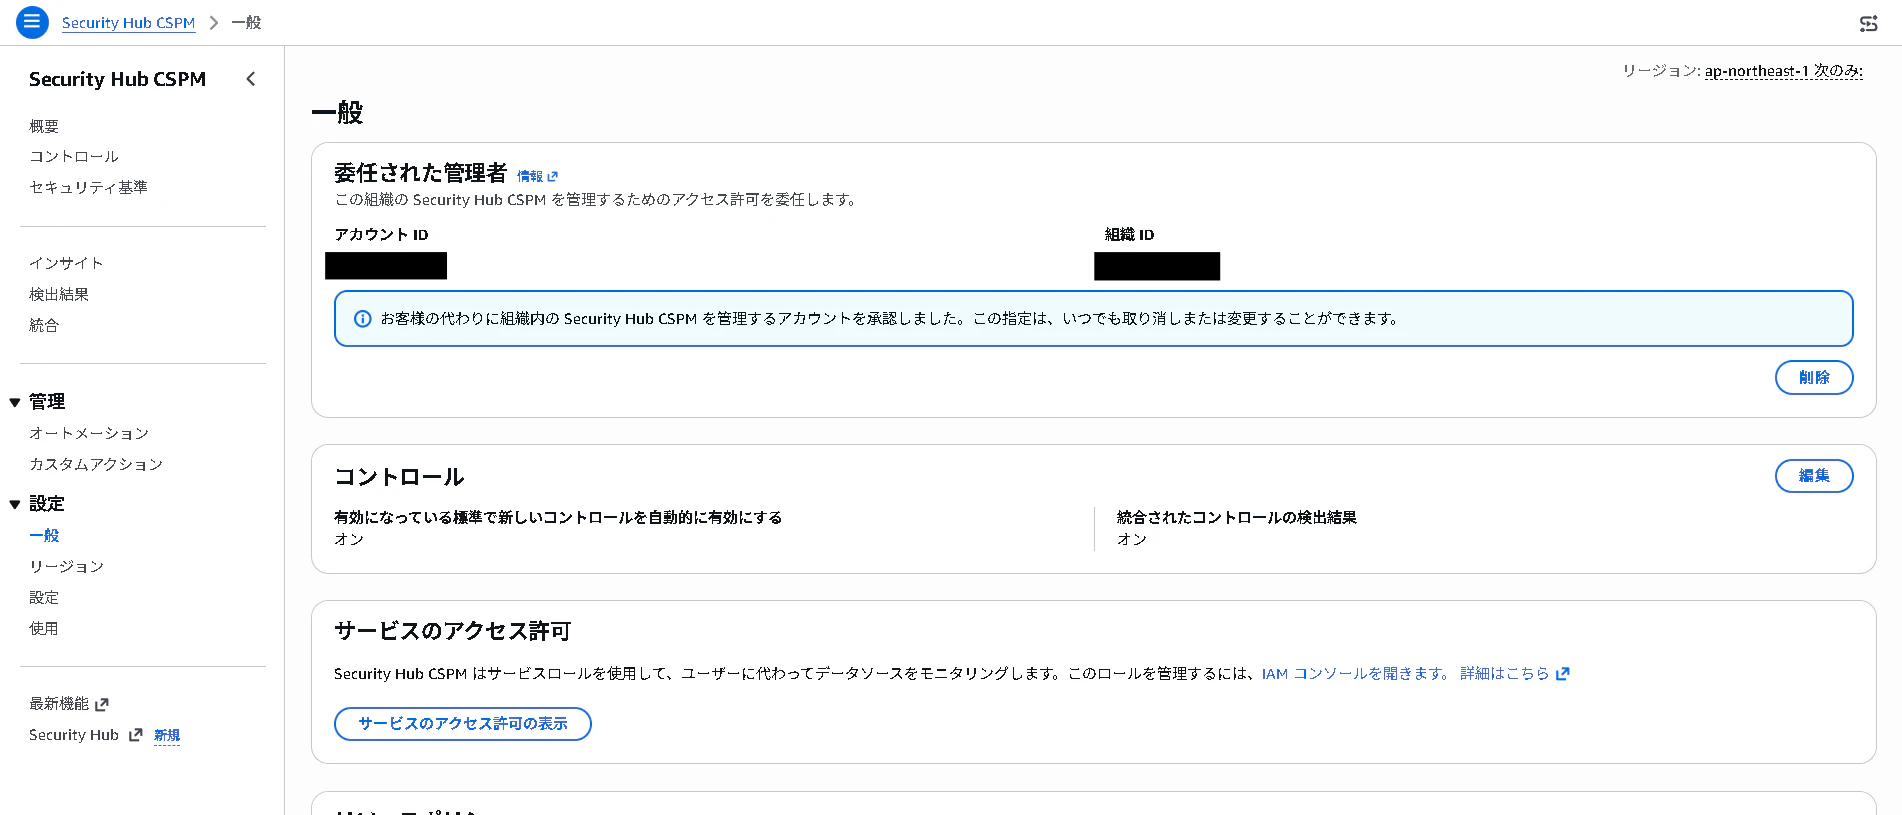Click Security Hub CSPM breadcrumb link
The height and width of the screenshot is (815, 1902).
coord(128,23)
